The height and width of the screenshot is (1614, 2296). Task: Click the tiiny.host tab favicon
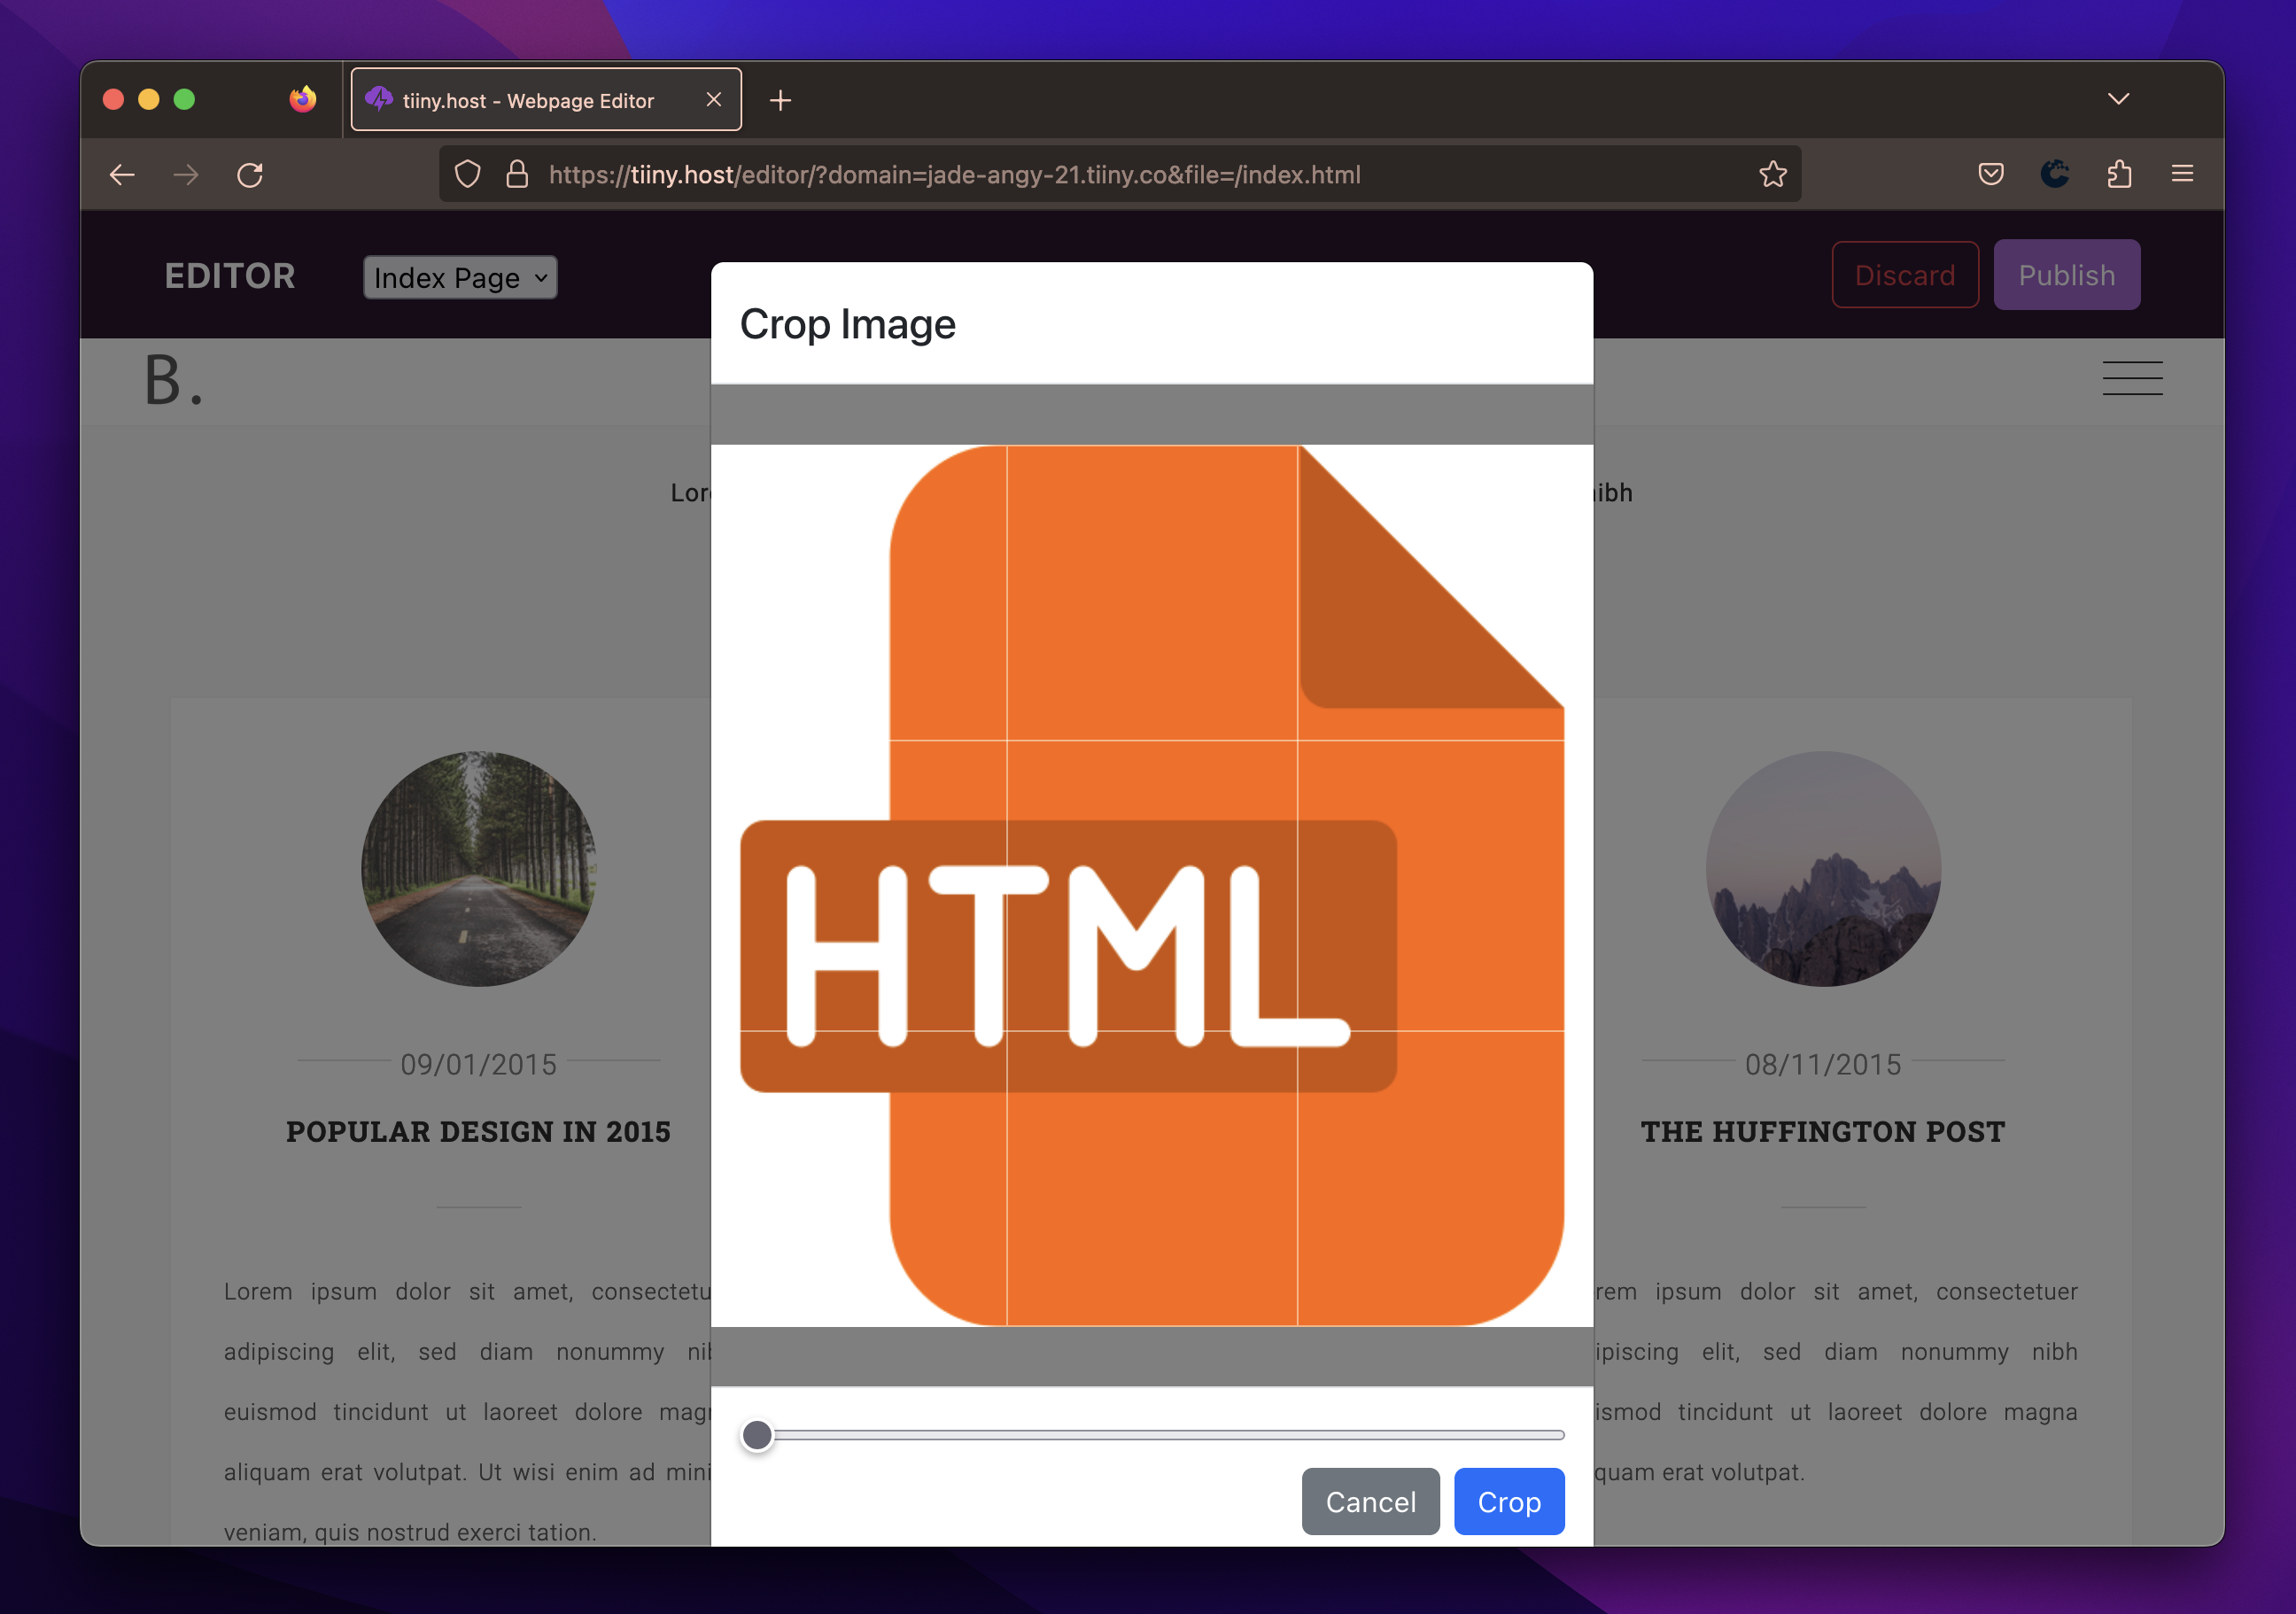click(379, 99)
